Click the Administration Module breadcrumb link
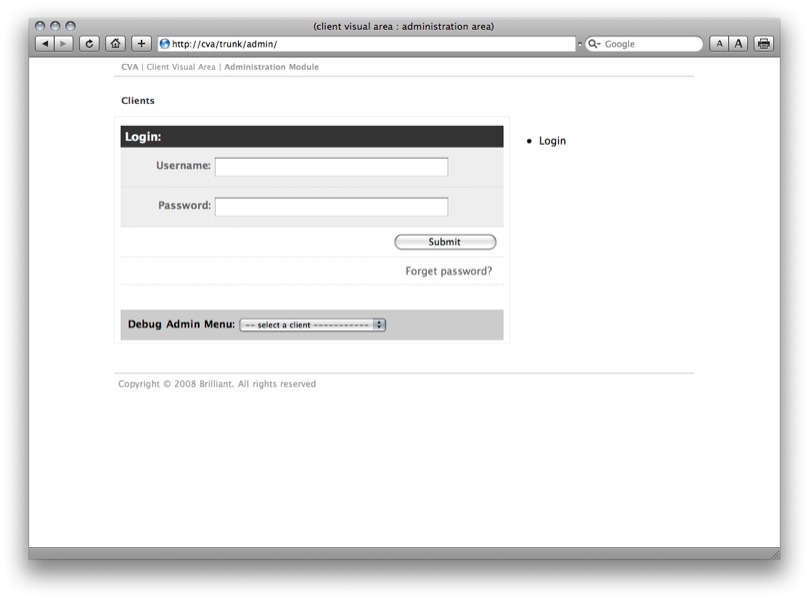This screenshot has width=809, height=599. coord(271,67)
